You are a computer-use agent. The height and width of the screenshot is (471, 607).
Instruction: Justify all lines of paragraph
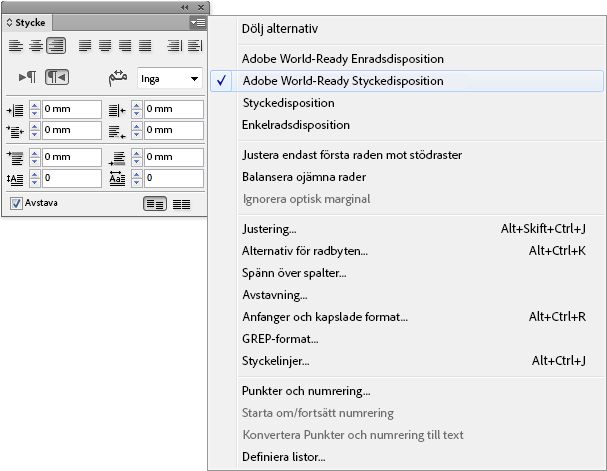[x=145, y=46]
